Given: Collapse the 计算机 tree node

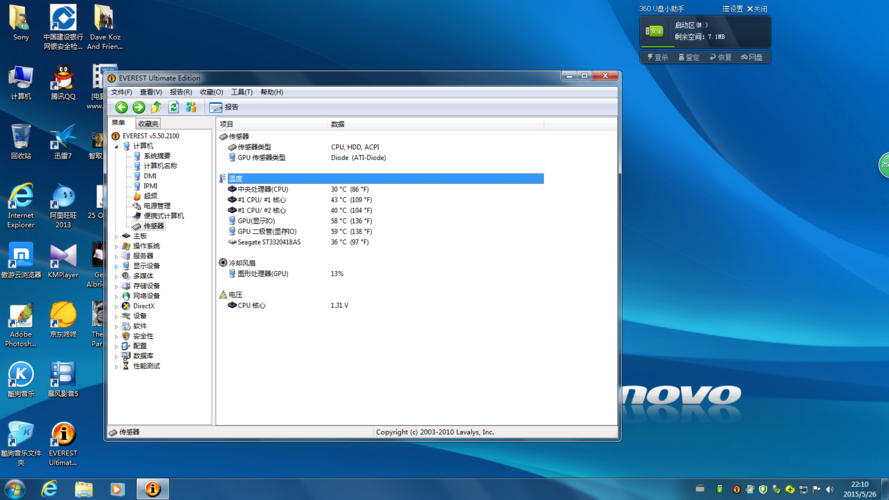Looking at the screenshot, I should pyautogui.click(x=117, y=146).
